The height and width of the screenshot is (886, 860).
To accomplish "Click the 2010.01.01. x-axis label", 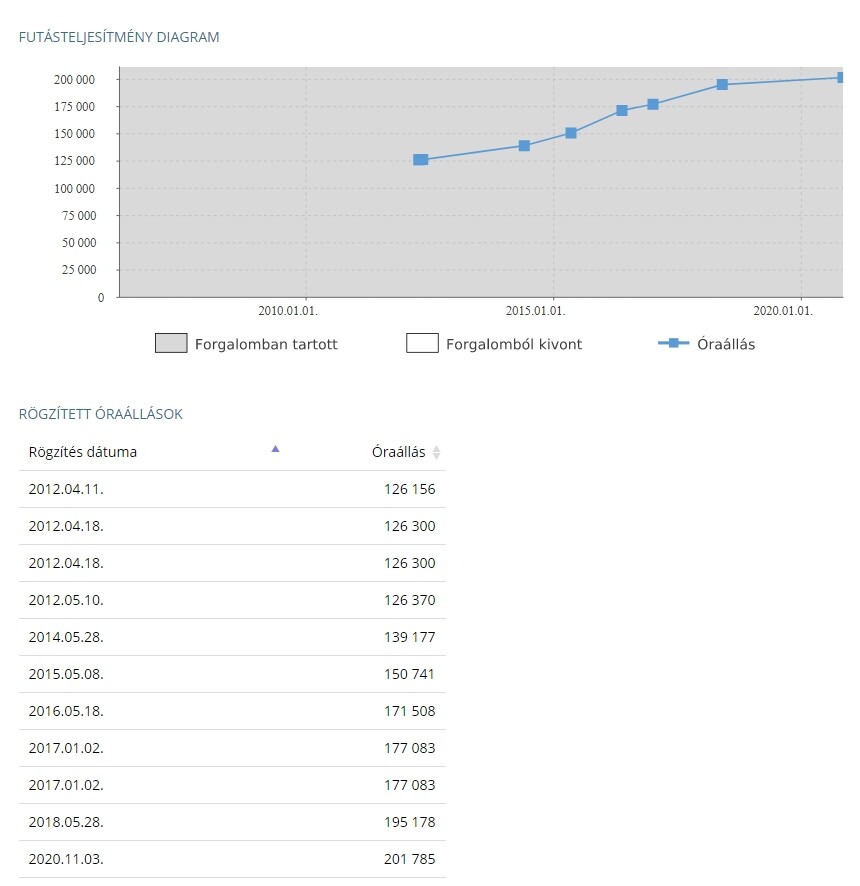I will point(288,311).
